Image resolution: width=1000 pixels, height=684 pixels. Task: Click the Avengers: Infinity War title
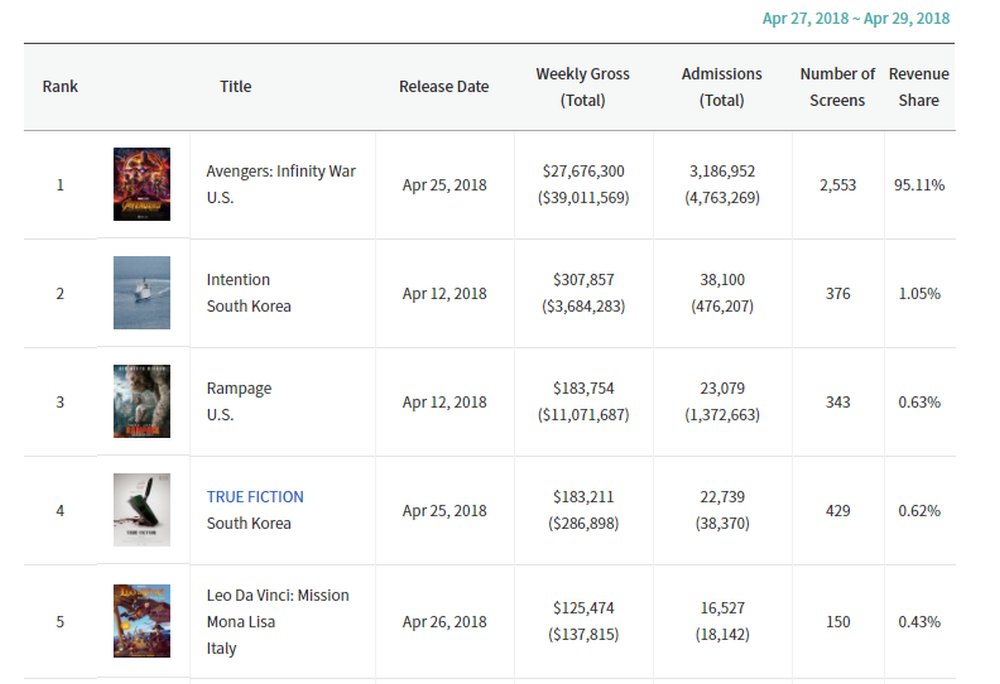point(281,171)
